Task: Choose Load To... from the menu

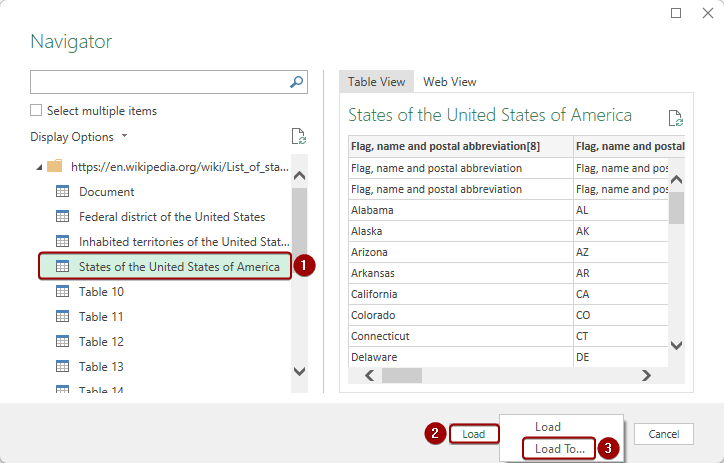Action: 560,449
